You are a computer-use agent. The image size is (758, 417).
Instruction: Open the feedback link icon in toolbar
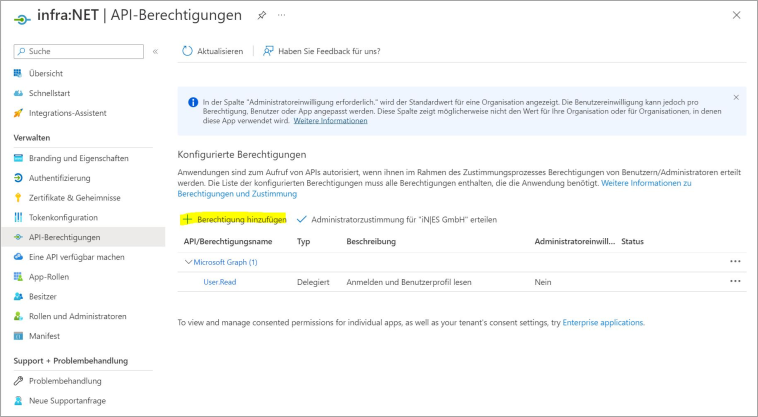(x=268, y=51)
